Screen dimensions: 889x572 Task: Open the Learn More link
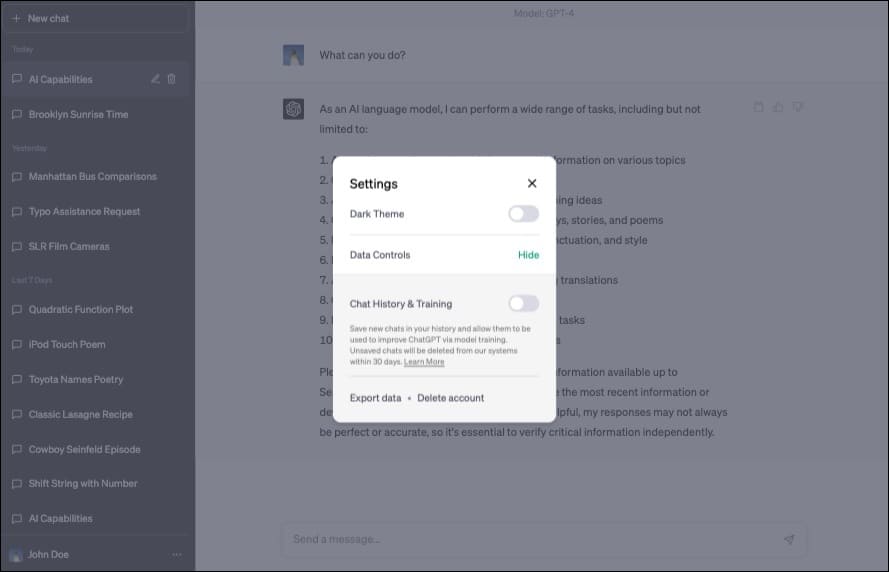[x=424, y=362]
